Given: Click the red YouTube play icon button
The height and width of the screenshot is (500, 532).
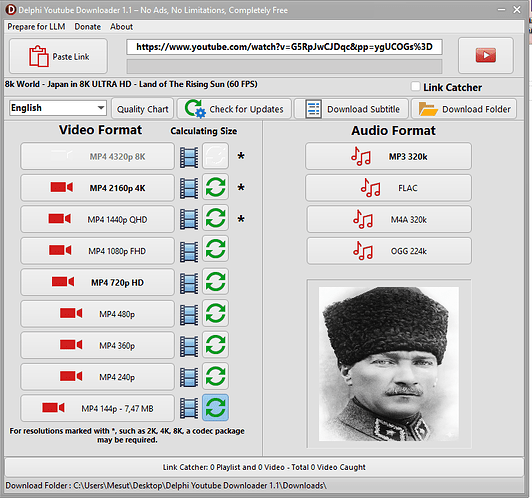Looking at the screenshot, I should click(x=486, y=55).
